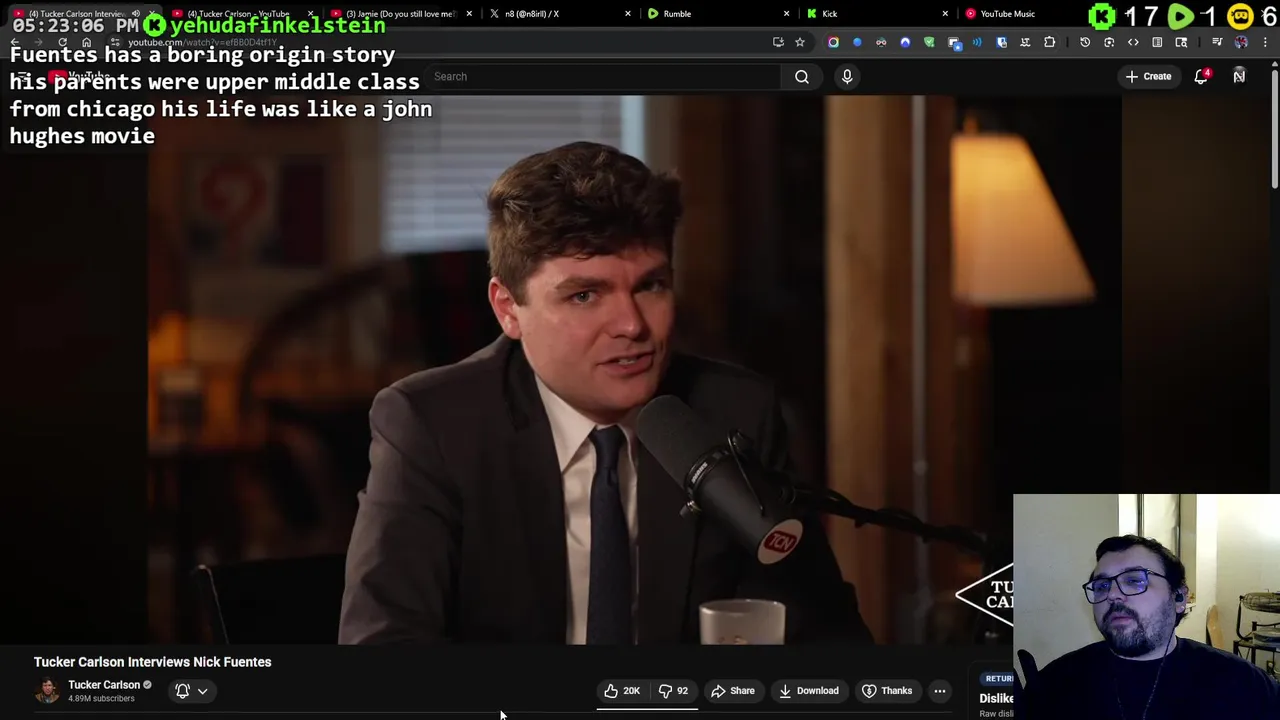Click the blue shield bookmark extension icon
1280x720 pixels.
pyautogui.click(x=1001, y=42)
